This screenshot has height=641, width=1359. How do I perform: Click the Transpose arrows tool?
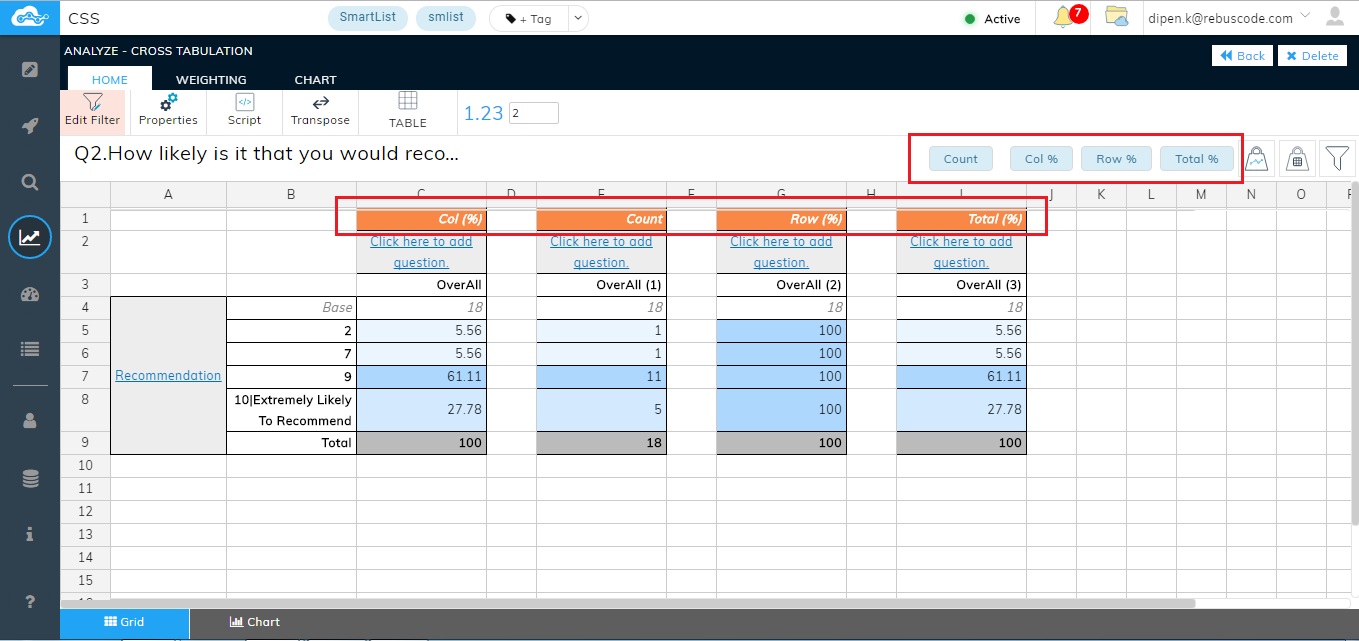point(320,110)
